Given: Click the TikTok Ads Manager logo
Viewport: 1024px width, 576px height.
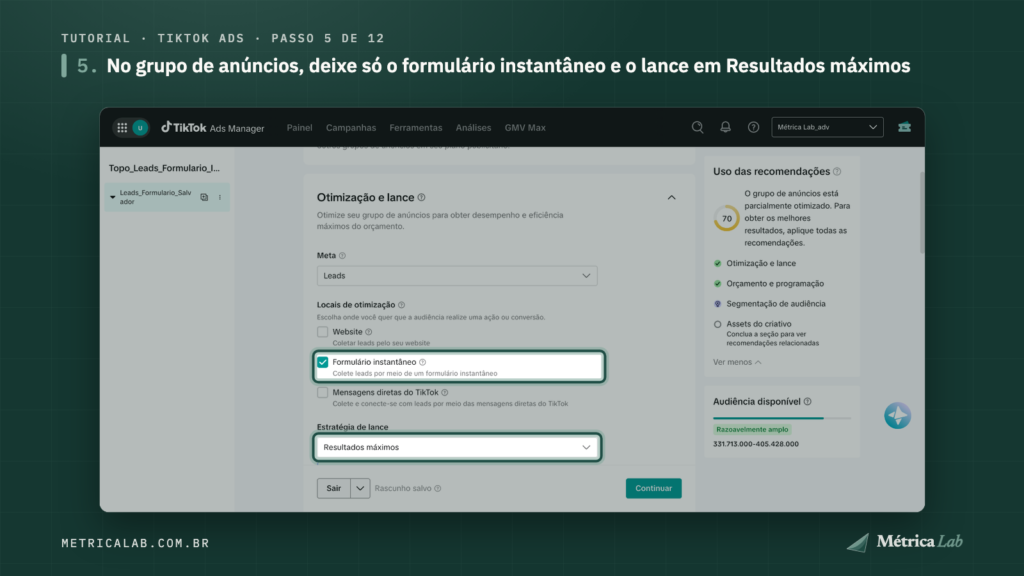Looking at the screenshot, I should coord(213,127).
